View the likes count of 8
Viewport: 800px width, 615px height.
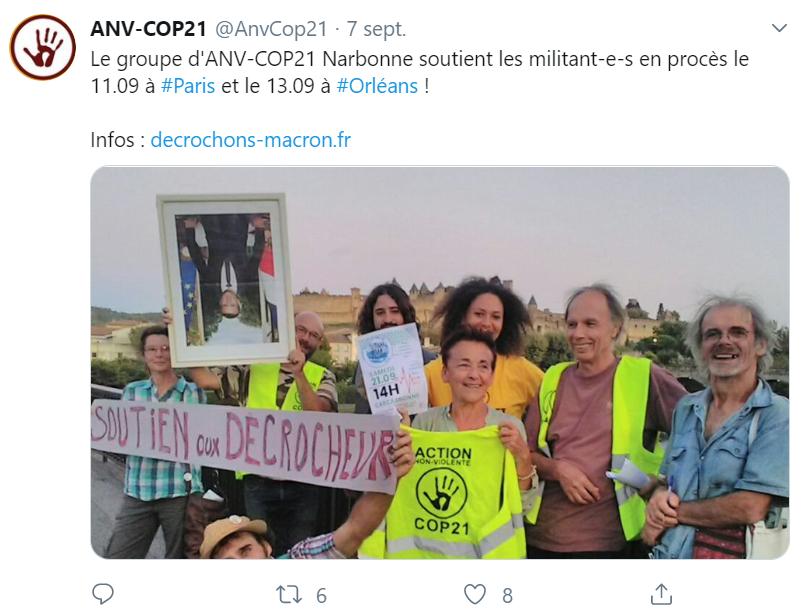(507, 596)
